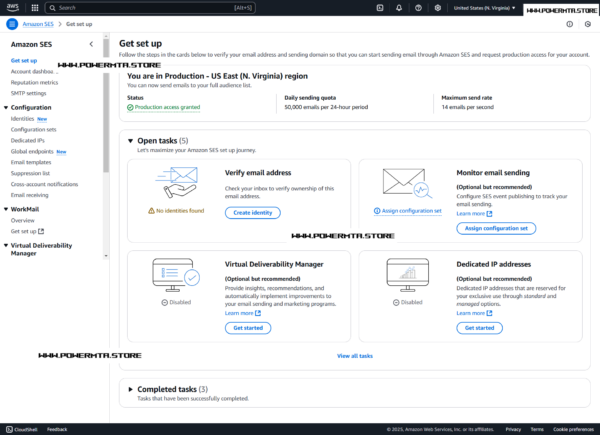Focus the AWS Search input field
This screenshot has height=435, width=600.
pyautogui.click(x=150, y=8)
